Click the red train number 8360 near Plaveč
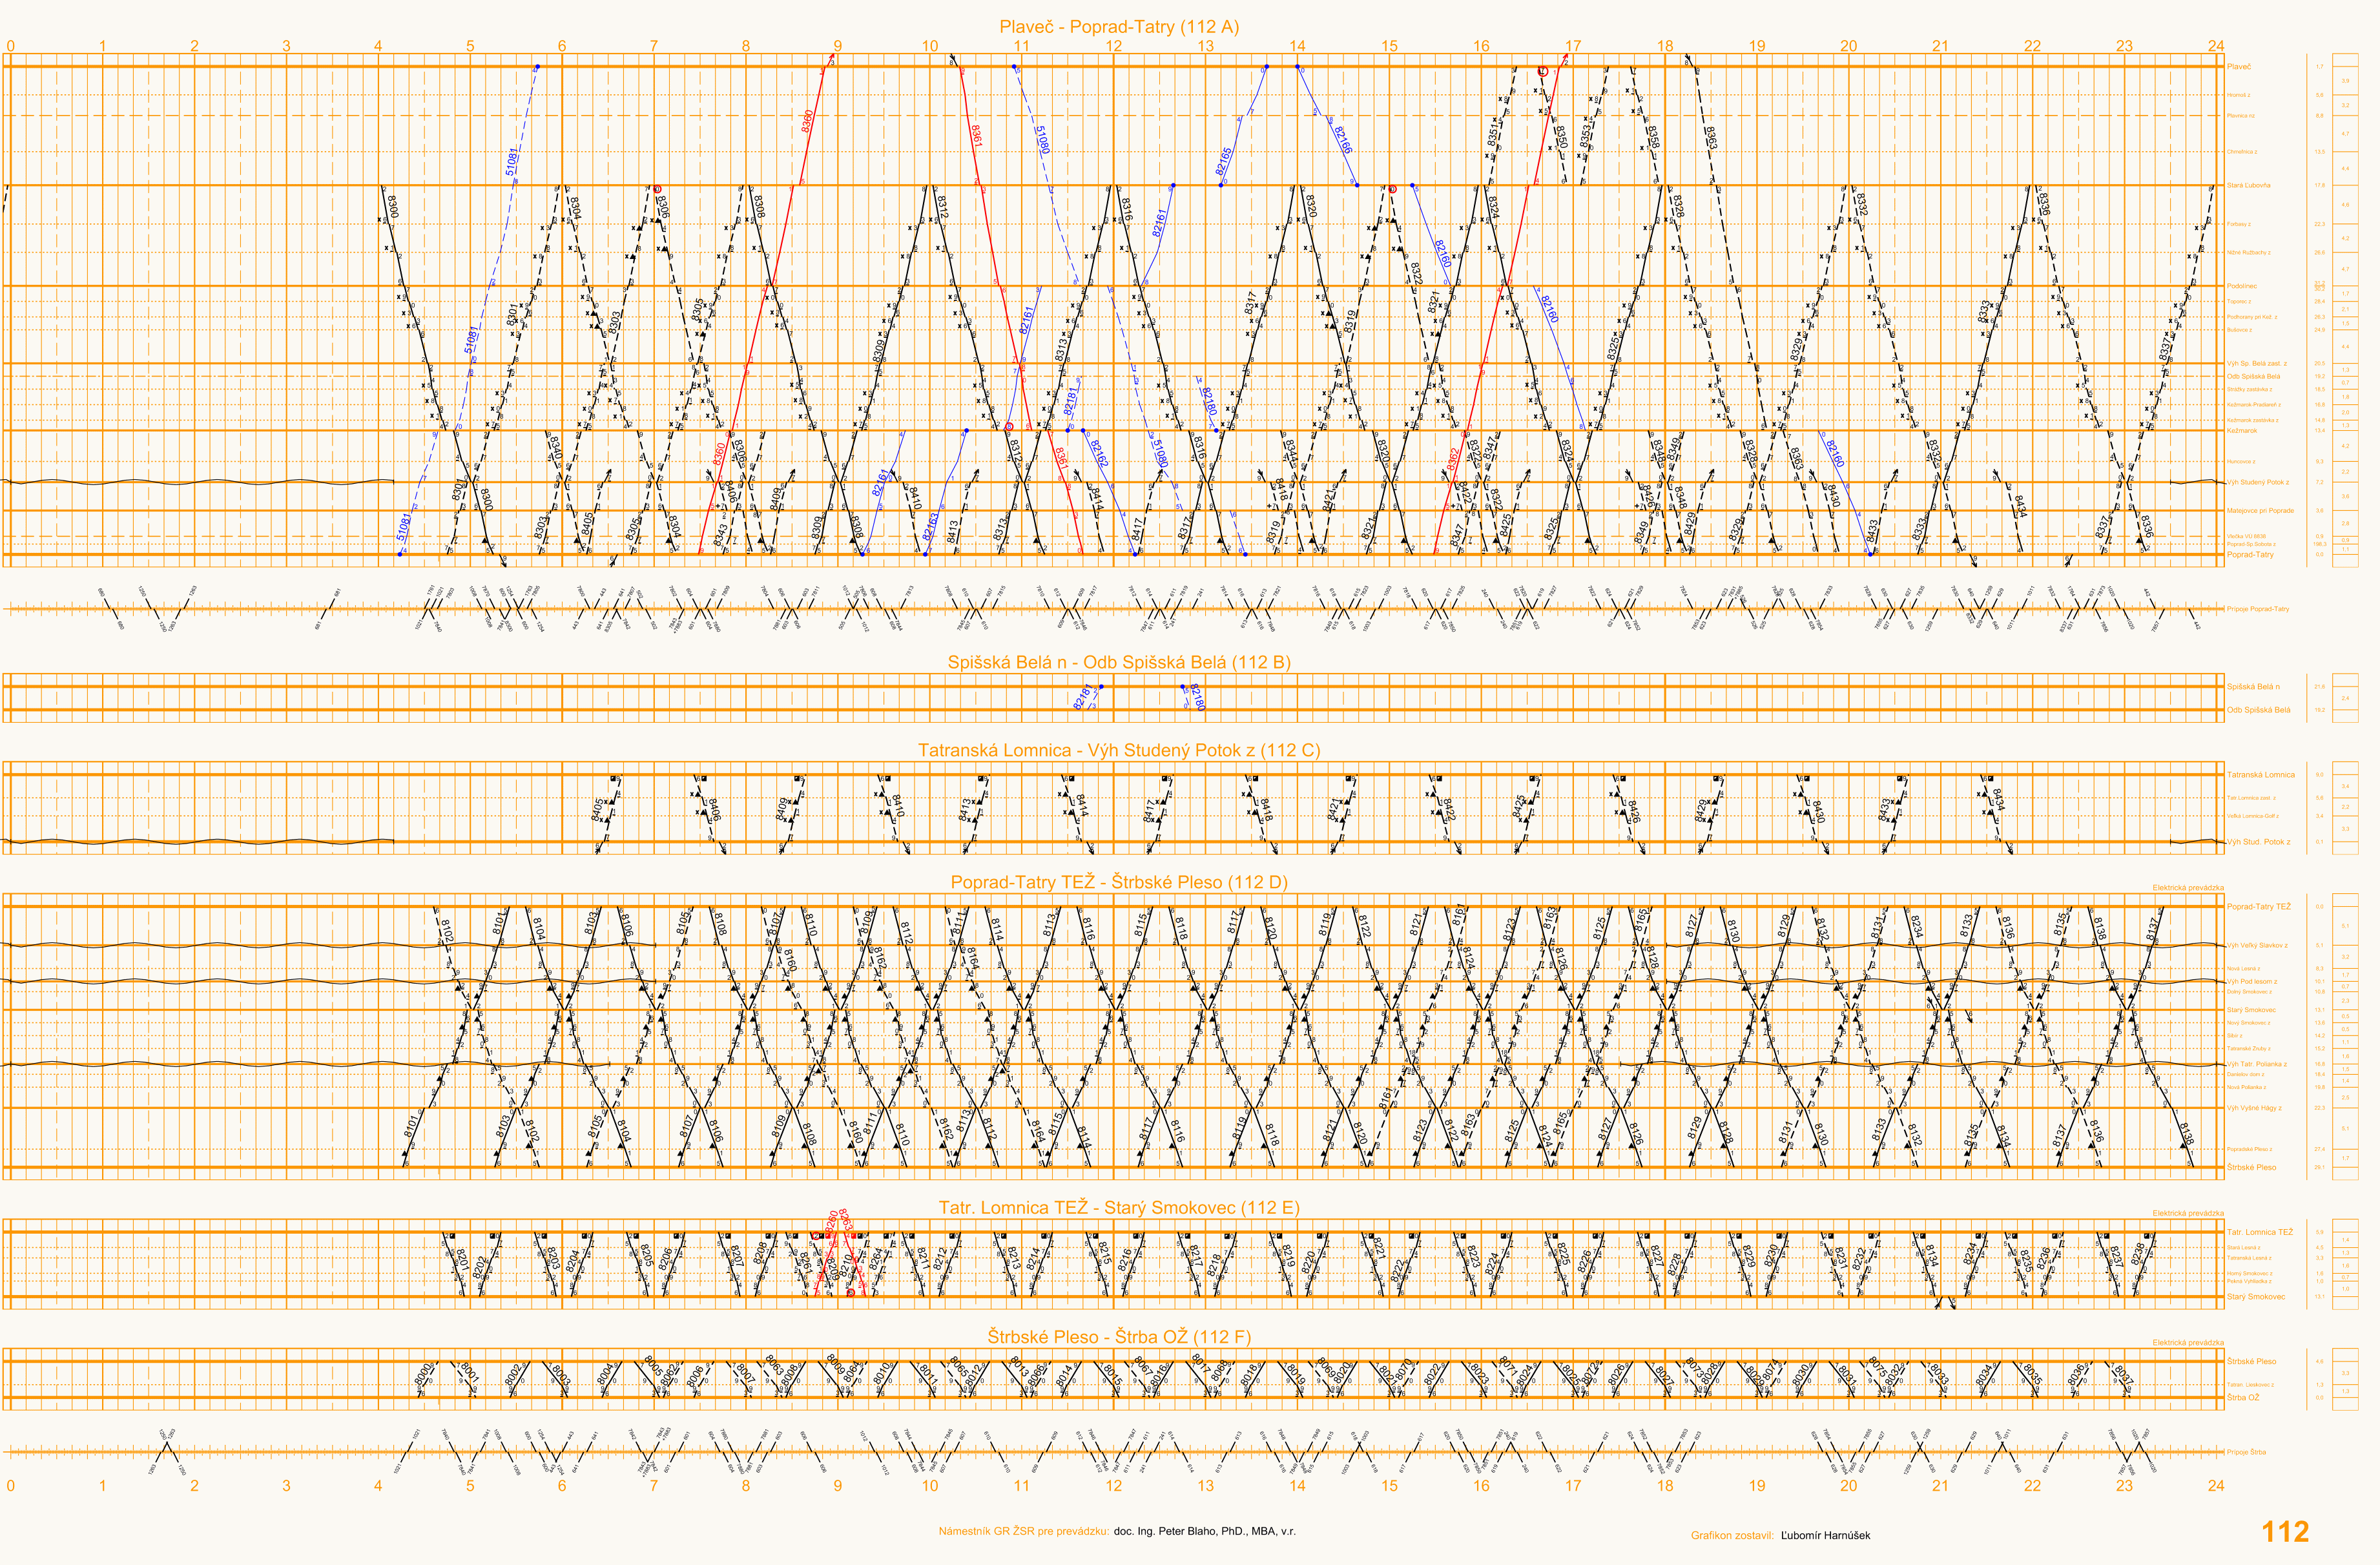 (x=807, y=121)
